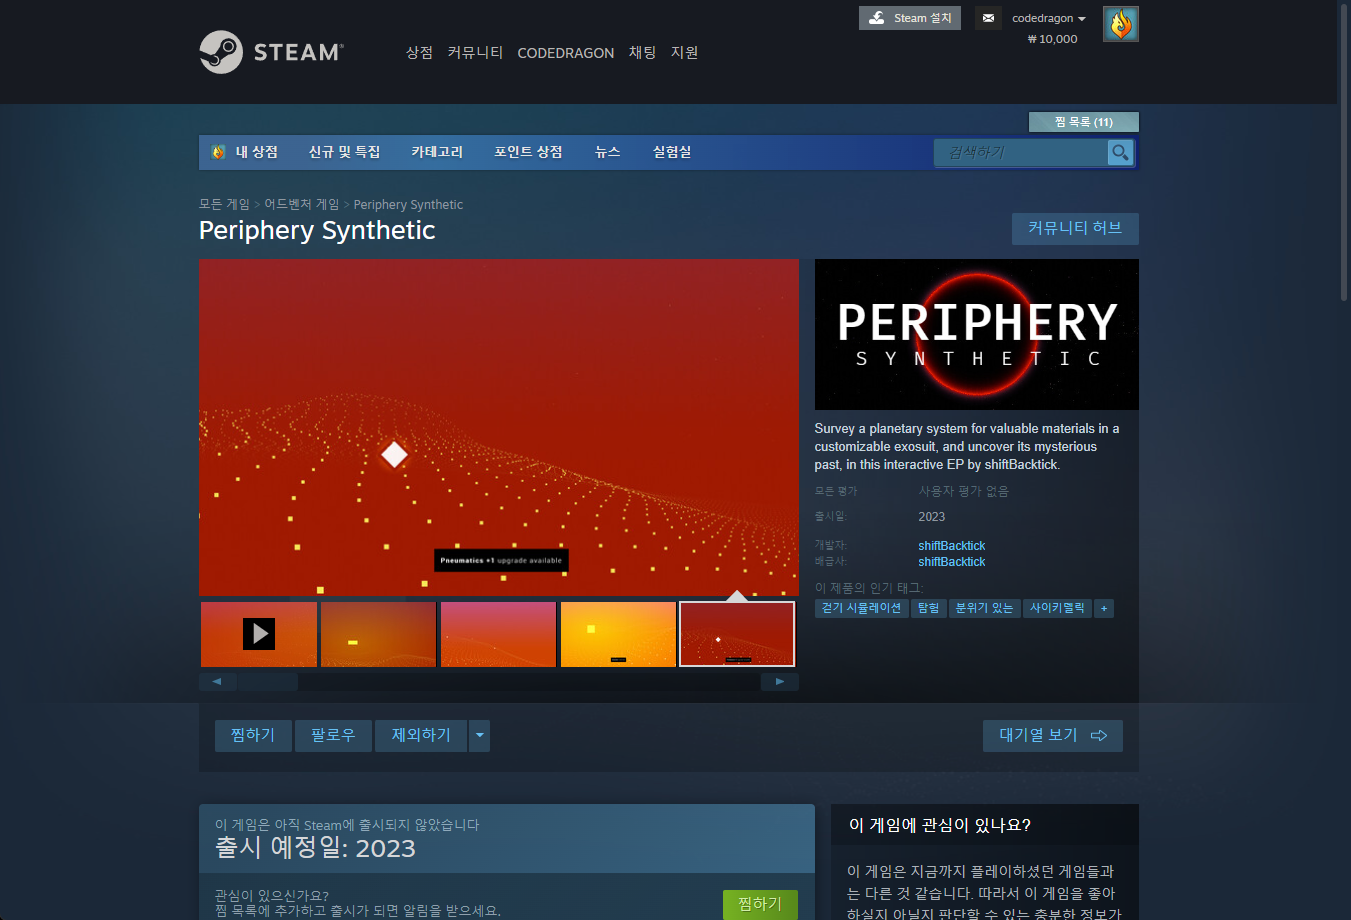Click 어드벤처 게임 breadcrumb link
This screenshot has width=1351, height=920.
pos(302,204)
